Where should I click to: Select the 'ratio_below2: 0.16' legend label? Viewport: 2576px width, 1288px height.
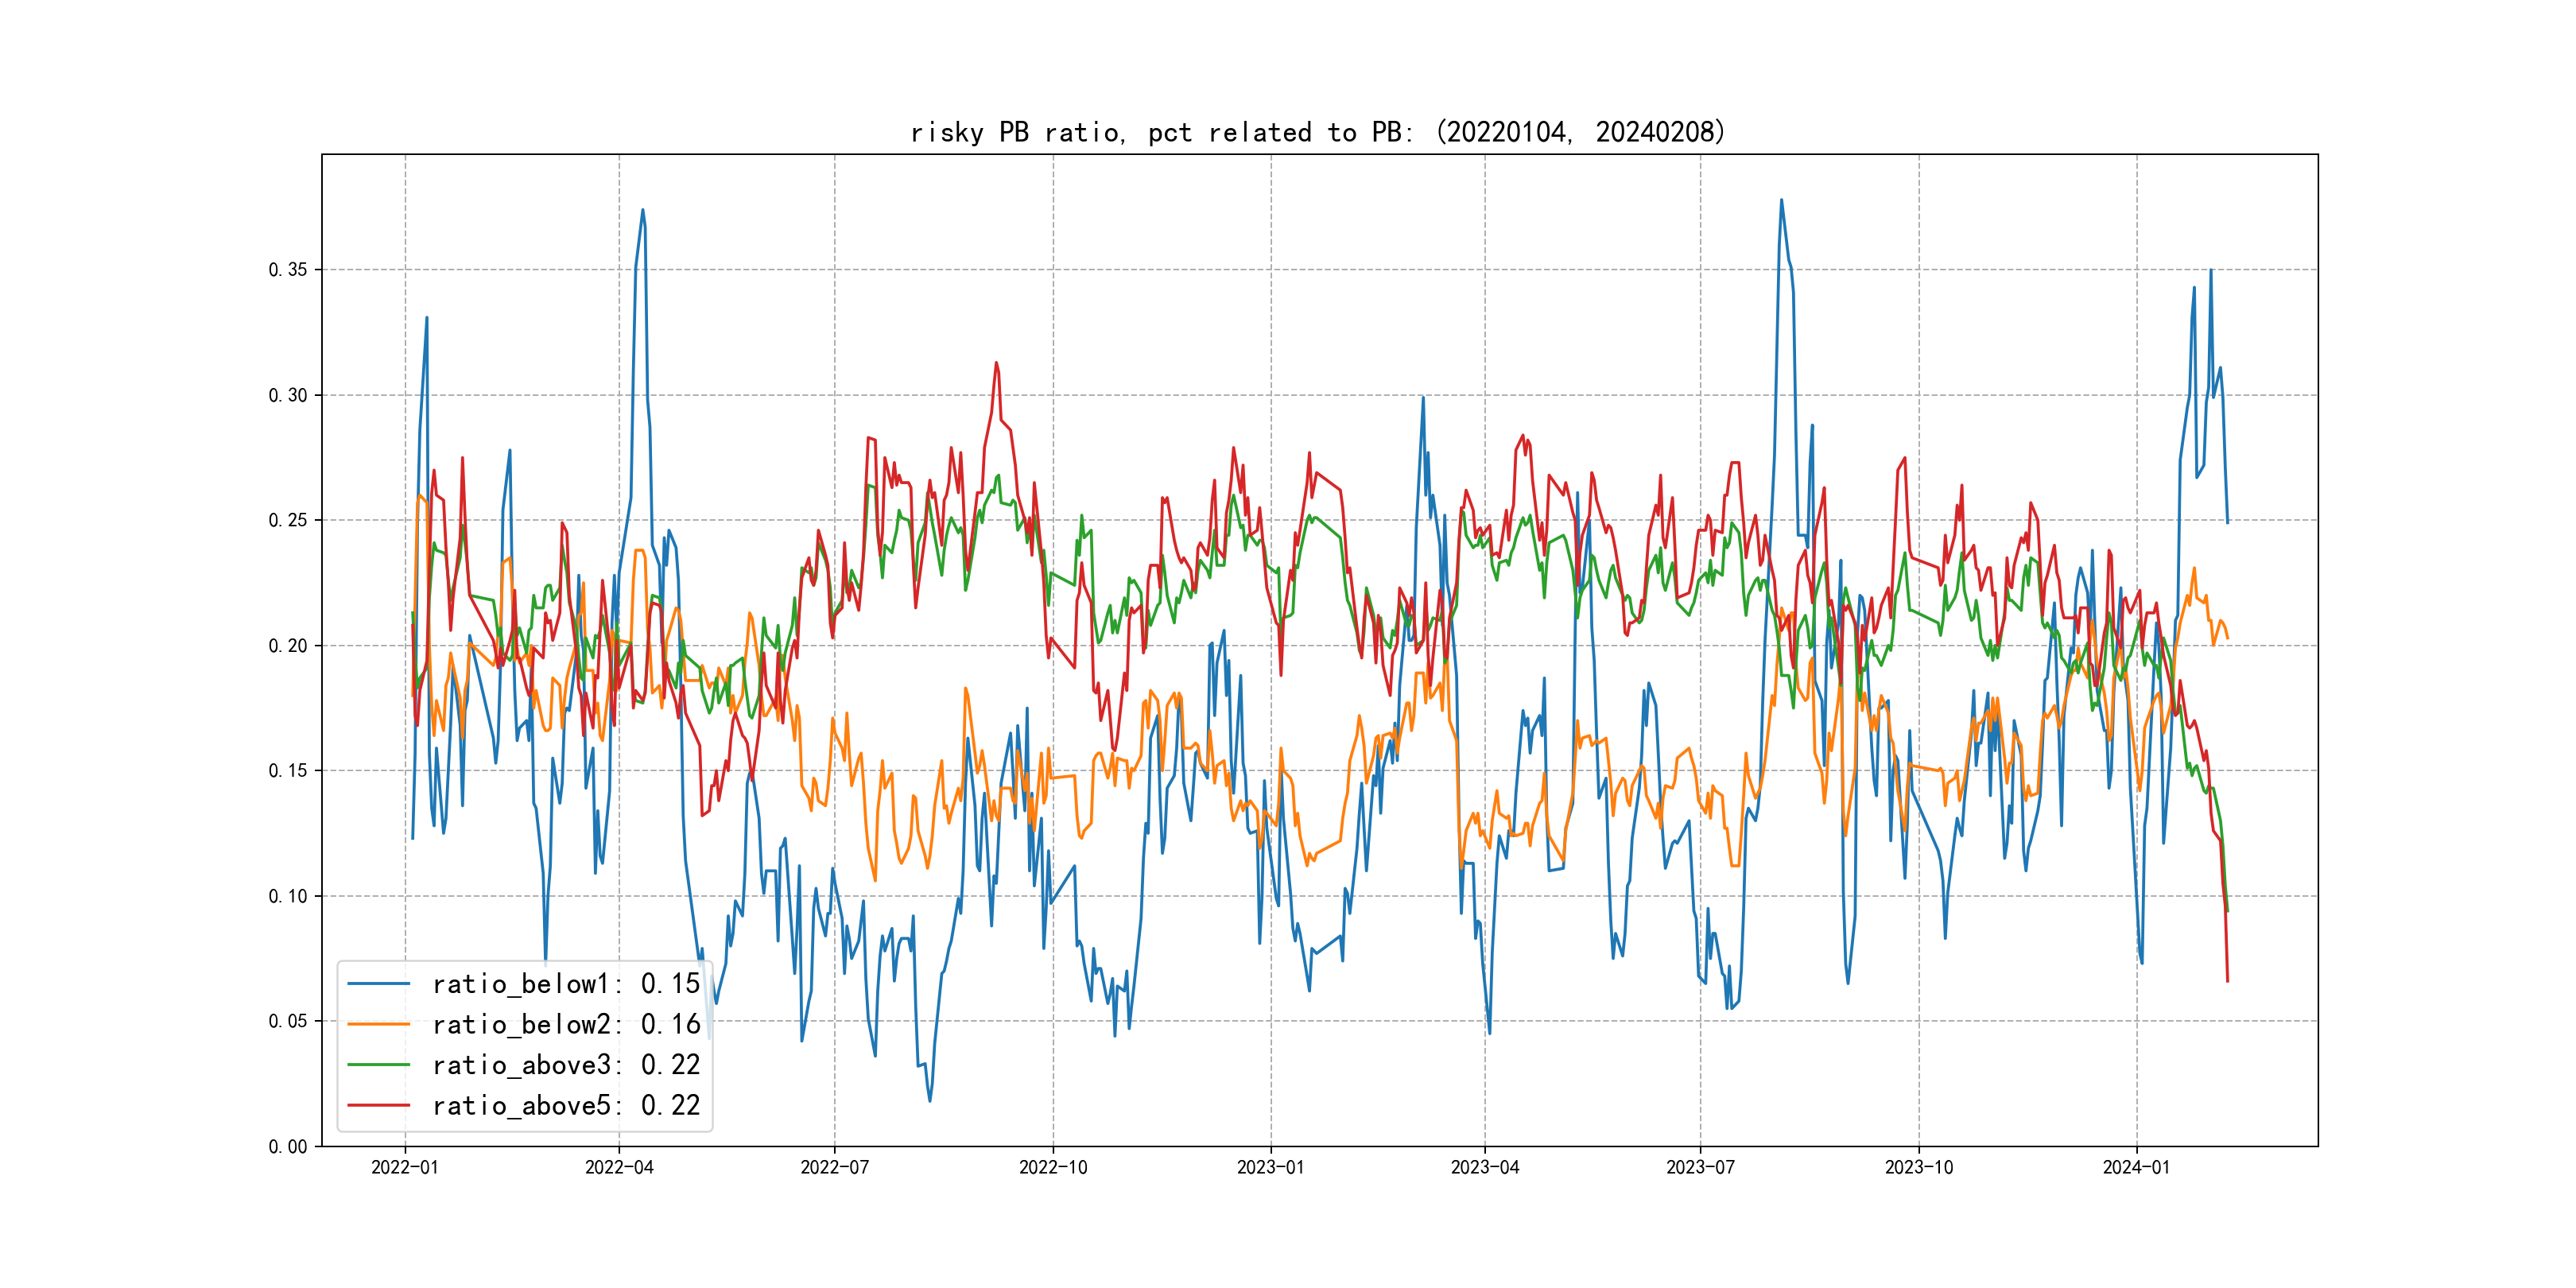coord(566,1024)
